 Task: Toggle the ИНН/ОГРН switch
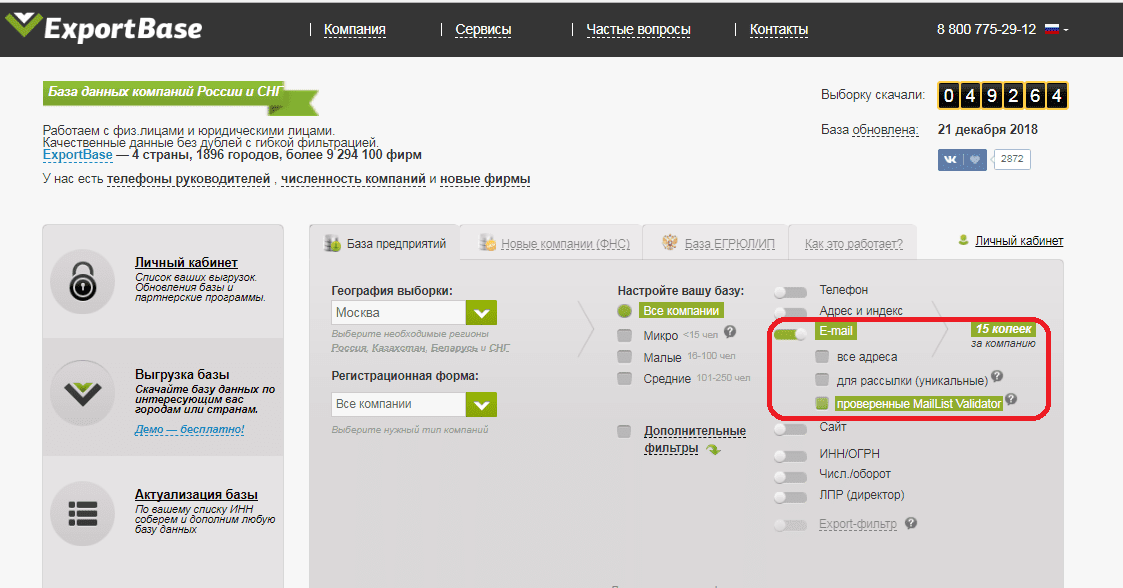click(791, 456)
